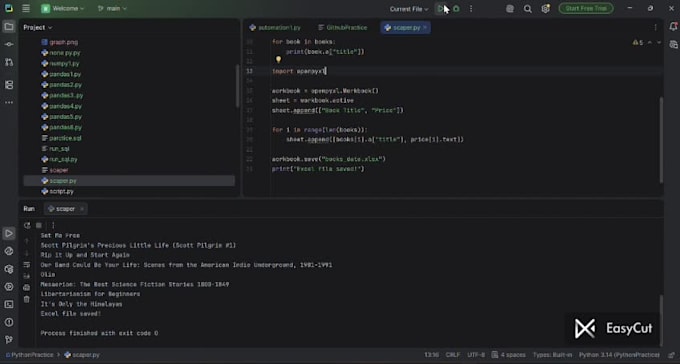Click scaper.py in the navigation breadcrumb
Image resolution: width=680 pixels, height=364 pixels.
coord(82,355)
